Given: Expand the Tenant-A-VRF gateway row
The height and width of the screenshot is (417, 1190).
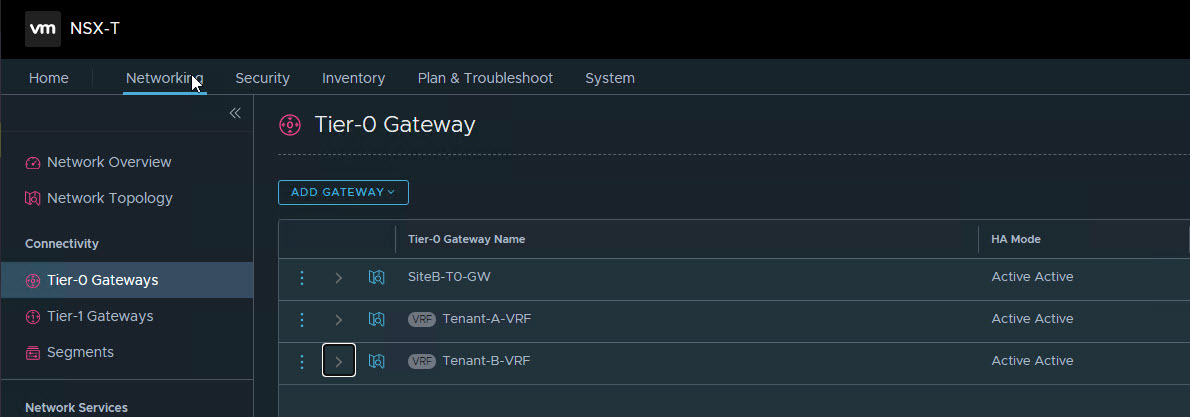Looking at the screenshot, I should (339, 319).
